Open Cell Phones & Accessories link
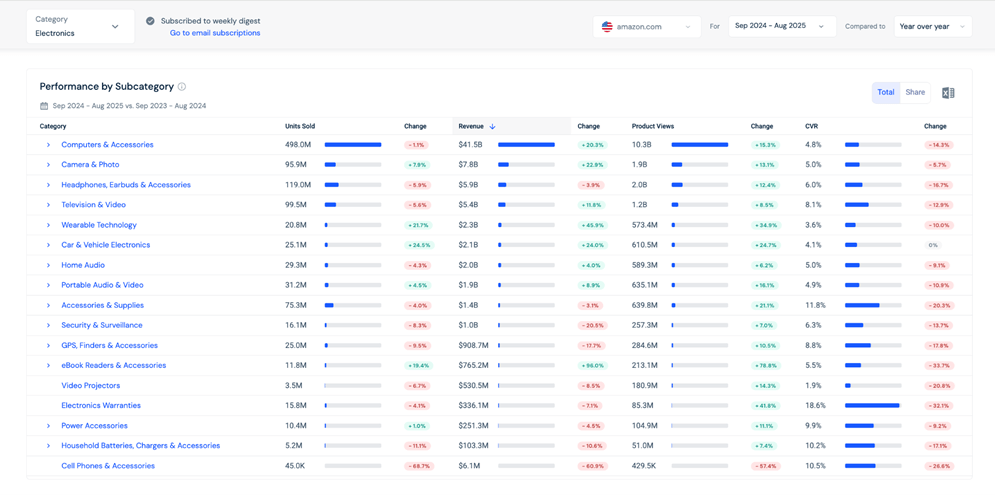The width and height of the screenshot is (995, 495). [108, 466]
